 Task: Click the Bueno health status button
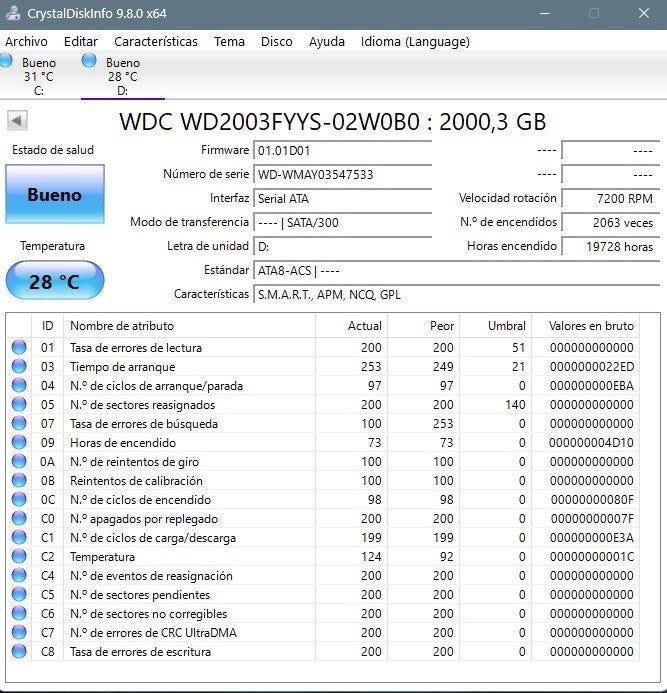tap(55, 194)
